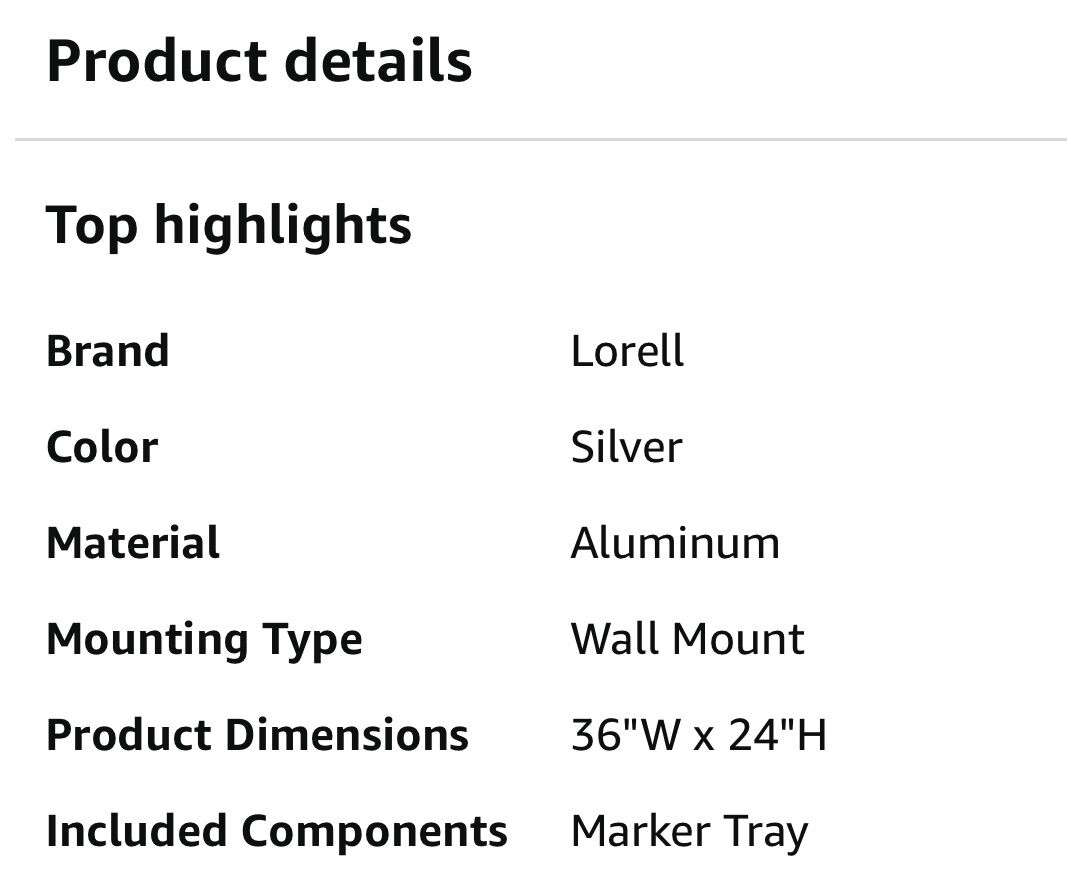Viewport: 1067px width, 895px height.
Task: Click the Aluminum material value
Action: click(675, 543)
